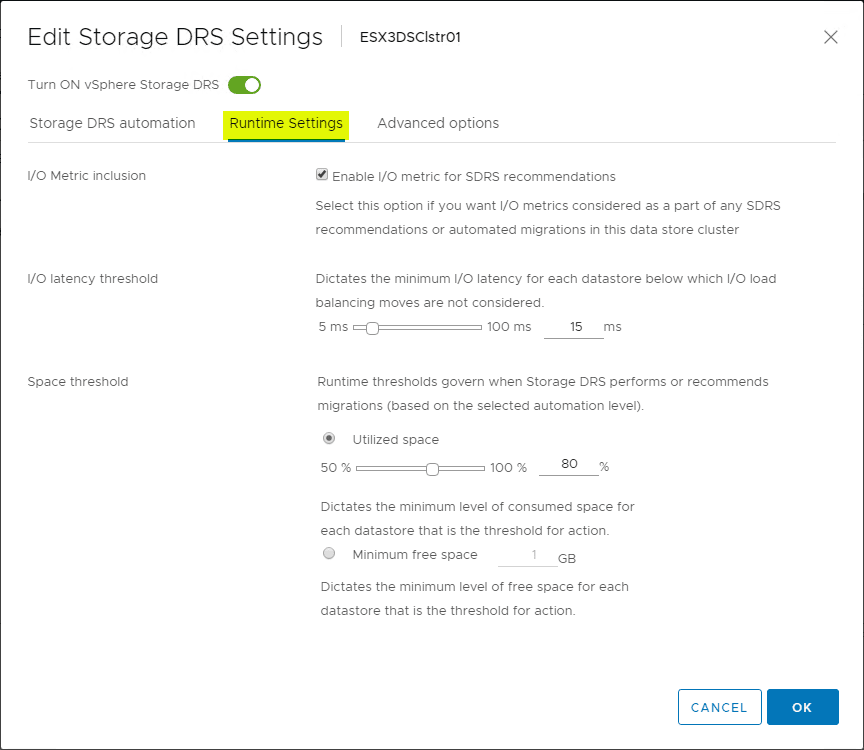Click the Minimum free space GB field

pyautogui.click(x=526, y=556)
